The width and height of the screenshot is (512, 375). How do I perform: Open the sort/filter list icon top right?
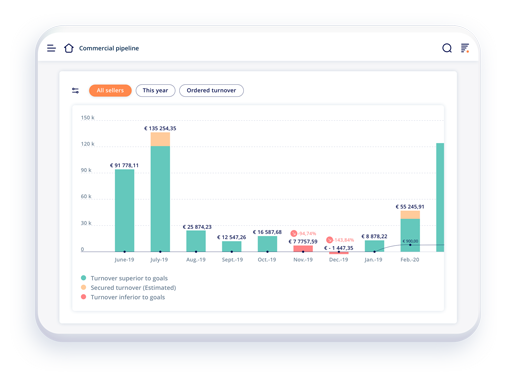click(x=465, y=48)
